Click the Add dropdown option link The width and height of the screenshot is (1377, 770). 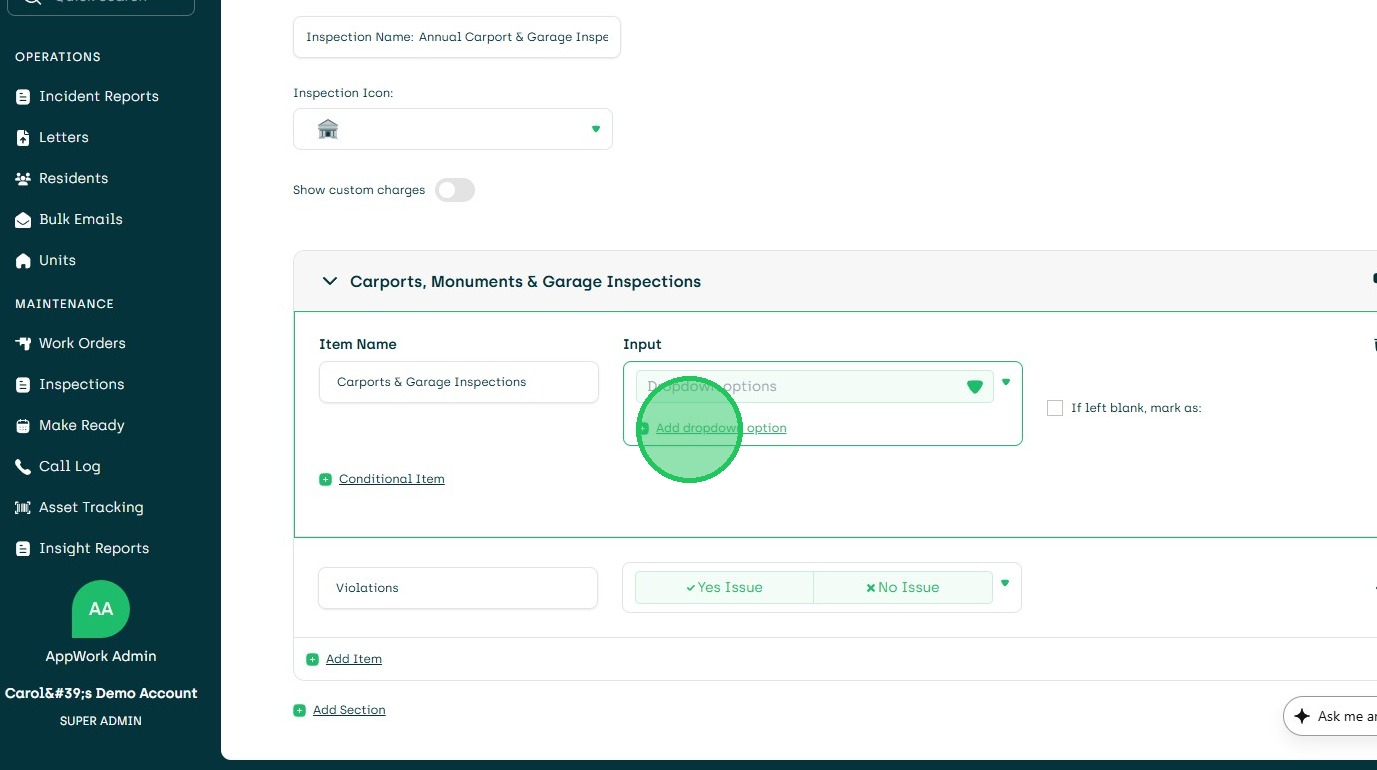[x=720, y=428]
